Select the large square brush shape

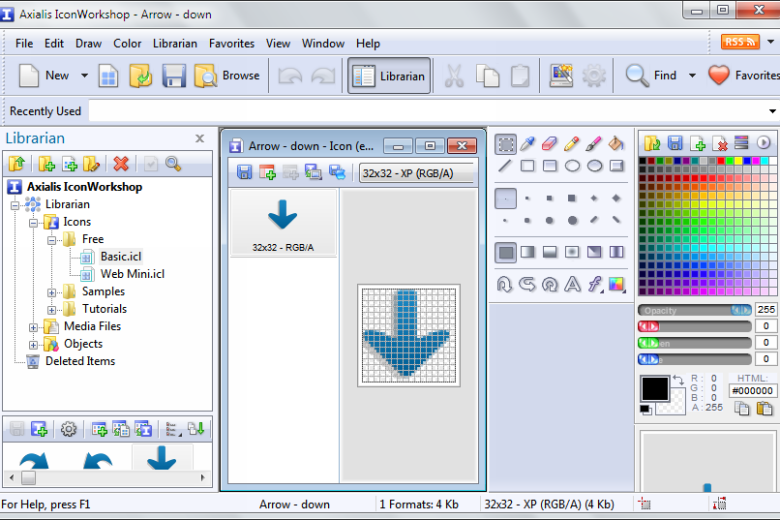coord(572,198)
